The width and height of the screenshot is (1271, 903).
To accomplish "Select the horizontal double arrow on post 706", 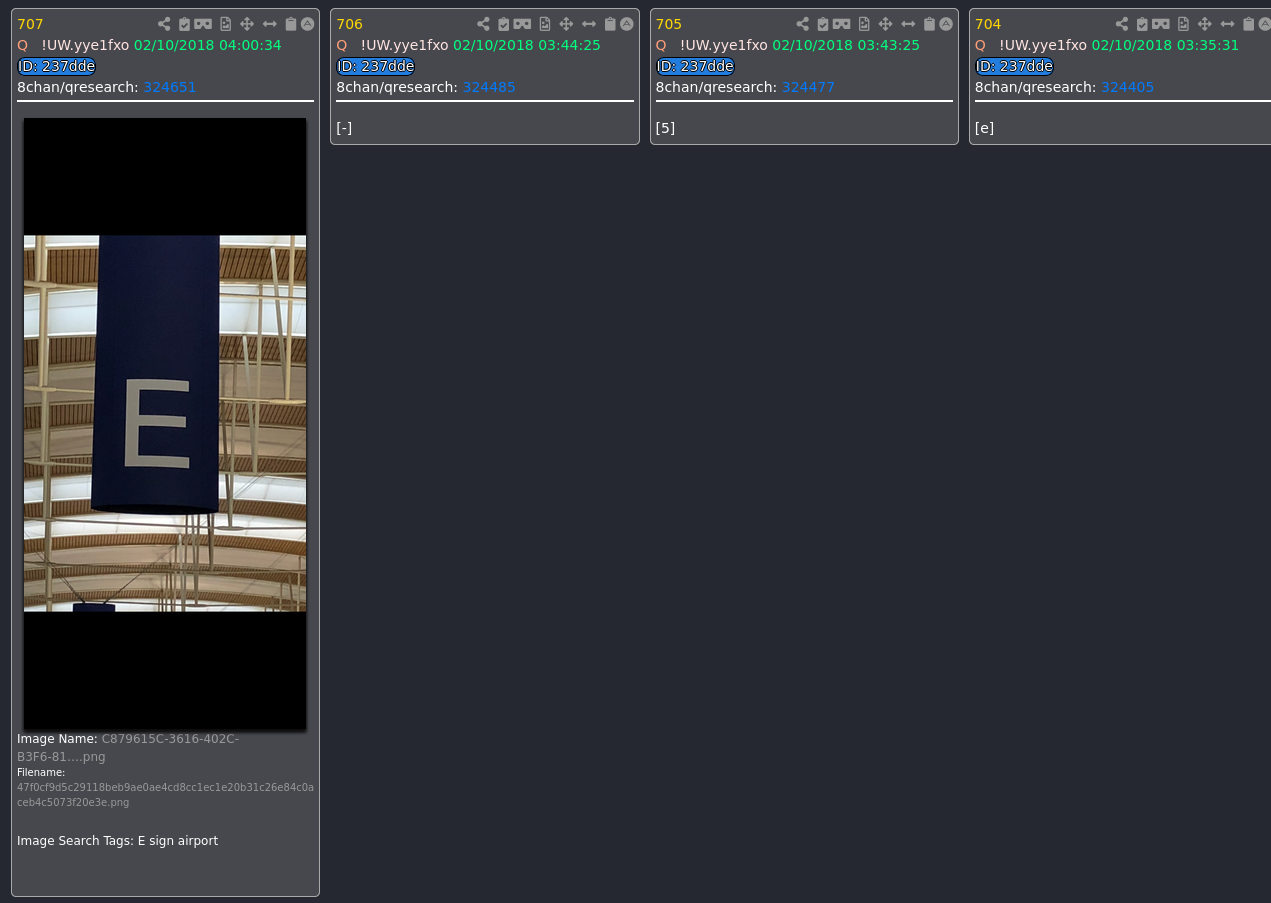I will [588, 24].
